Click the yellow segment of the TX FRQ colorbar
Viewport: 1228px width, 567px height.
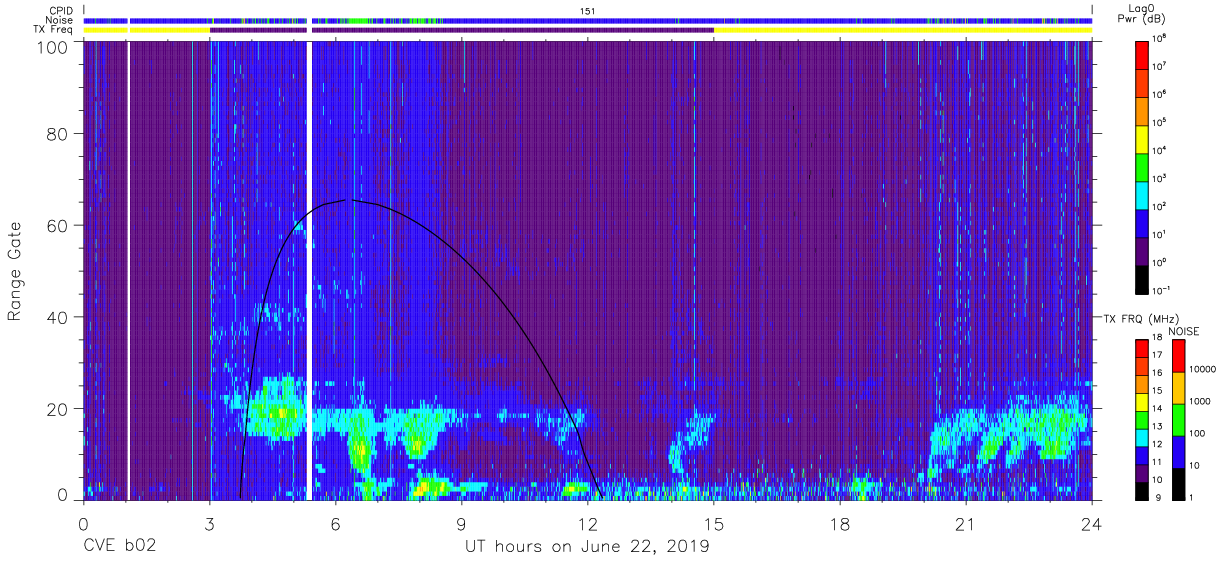tap(1143, 401)
